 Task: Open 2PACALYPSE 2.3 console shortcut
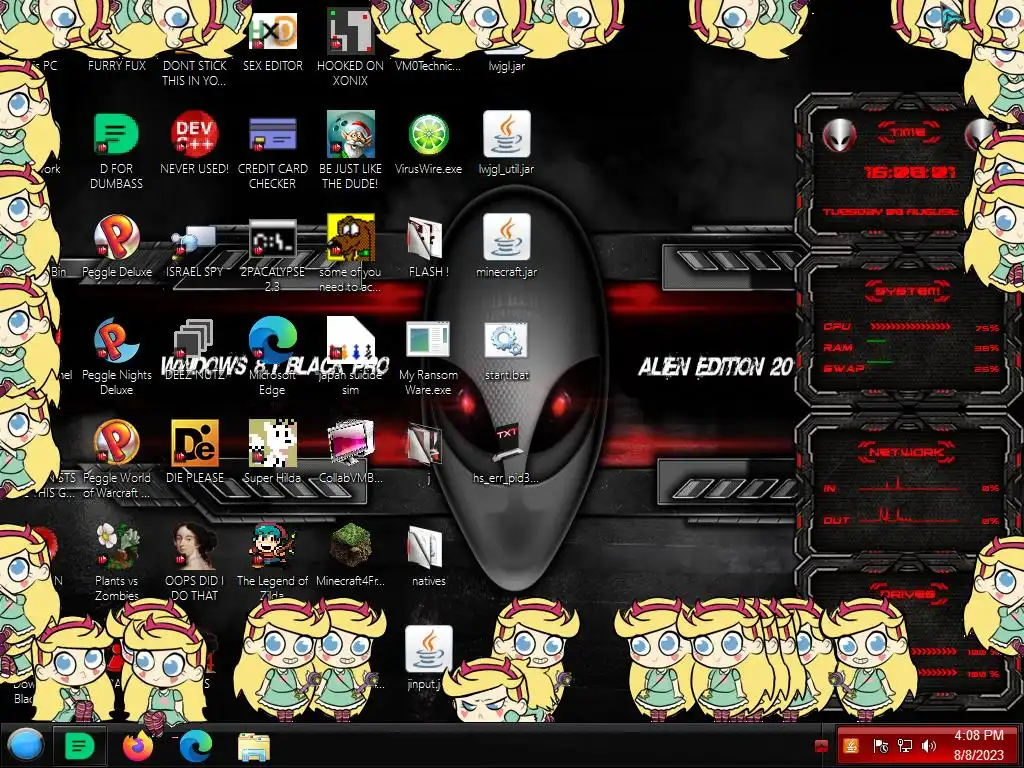point(273,239)
